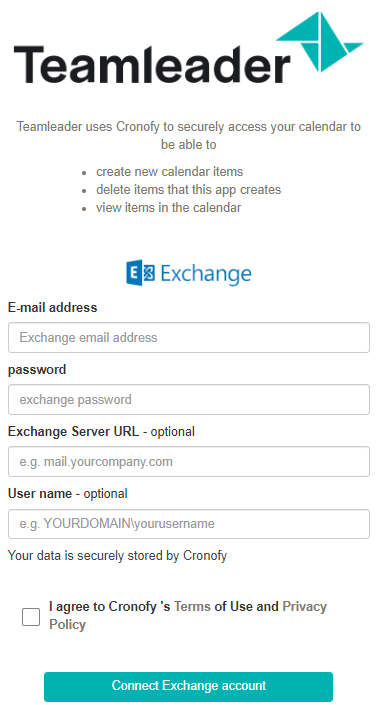Tick the agree to Cronofy terms checkbox

click(31, 616)
